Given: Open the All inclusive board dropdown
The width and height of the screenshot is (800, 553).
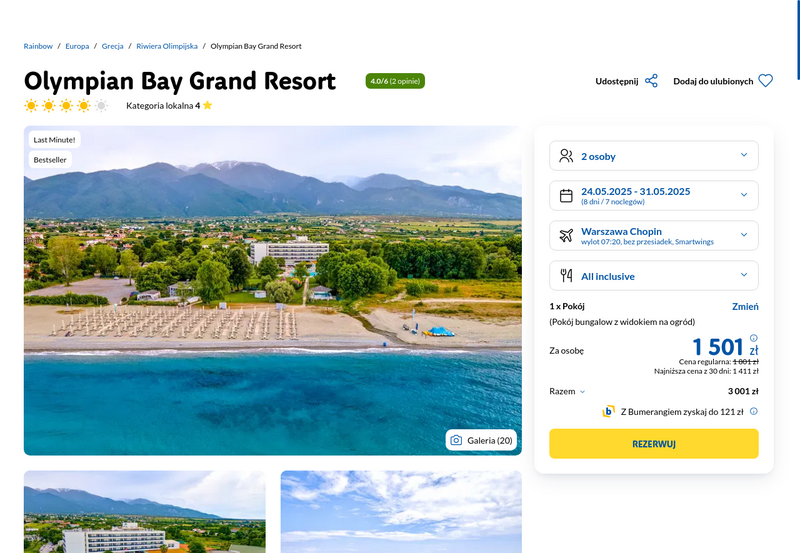Looking at the screenshot, I should point(654,275).
